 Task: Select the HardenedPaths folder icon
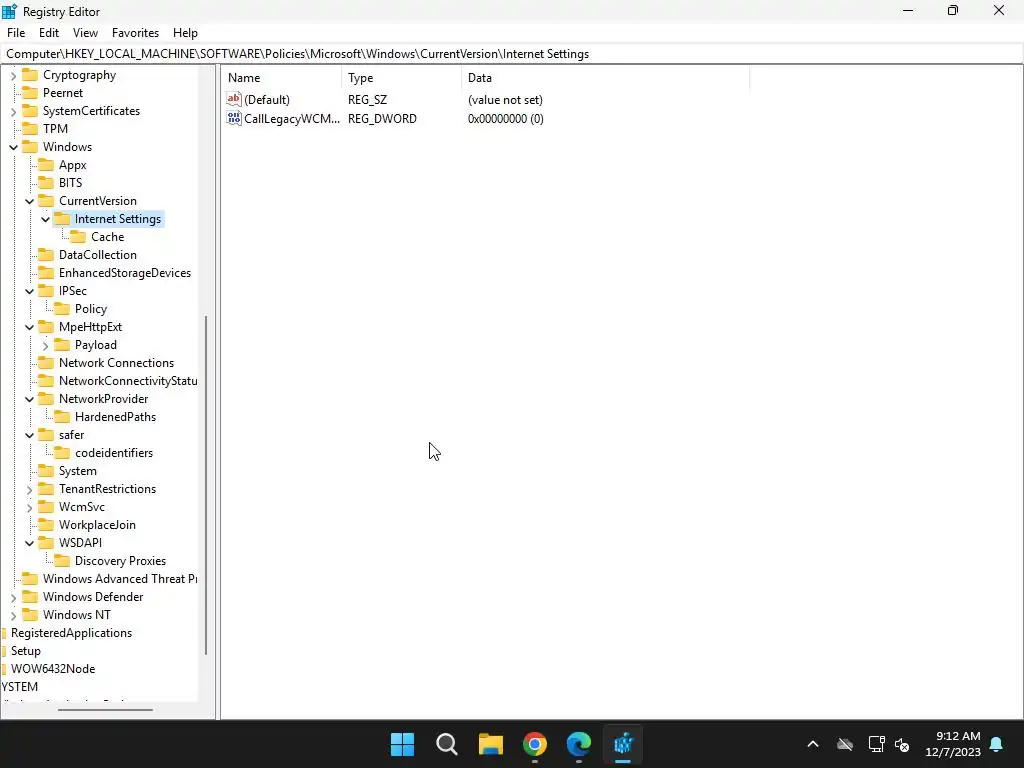(61, 417)
